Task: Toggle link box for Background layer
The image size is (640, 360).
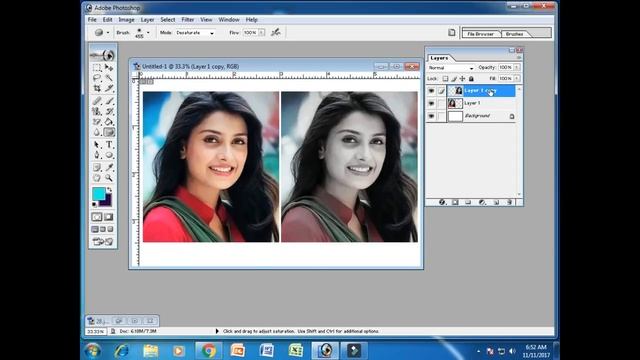Action: (x=441, y=116)
